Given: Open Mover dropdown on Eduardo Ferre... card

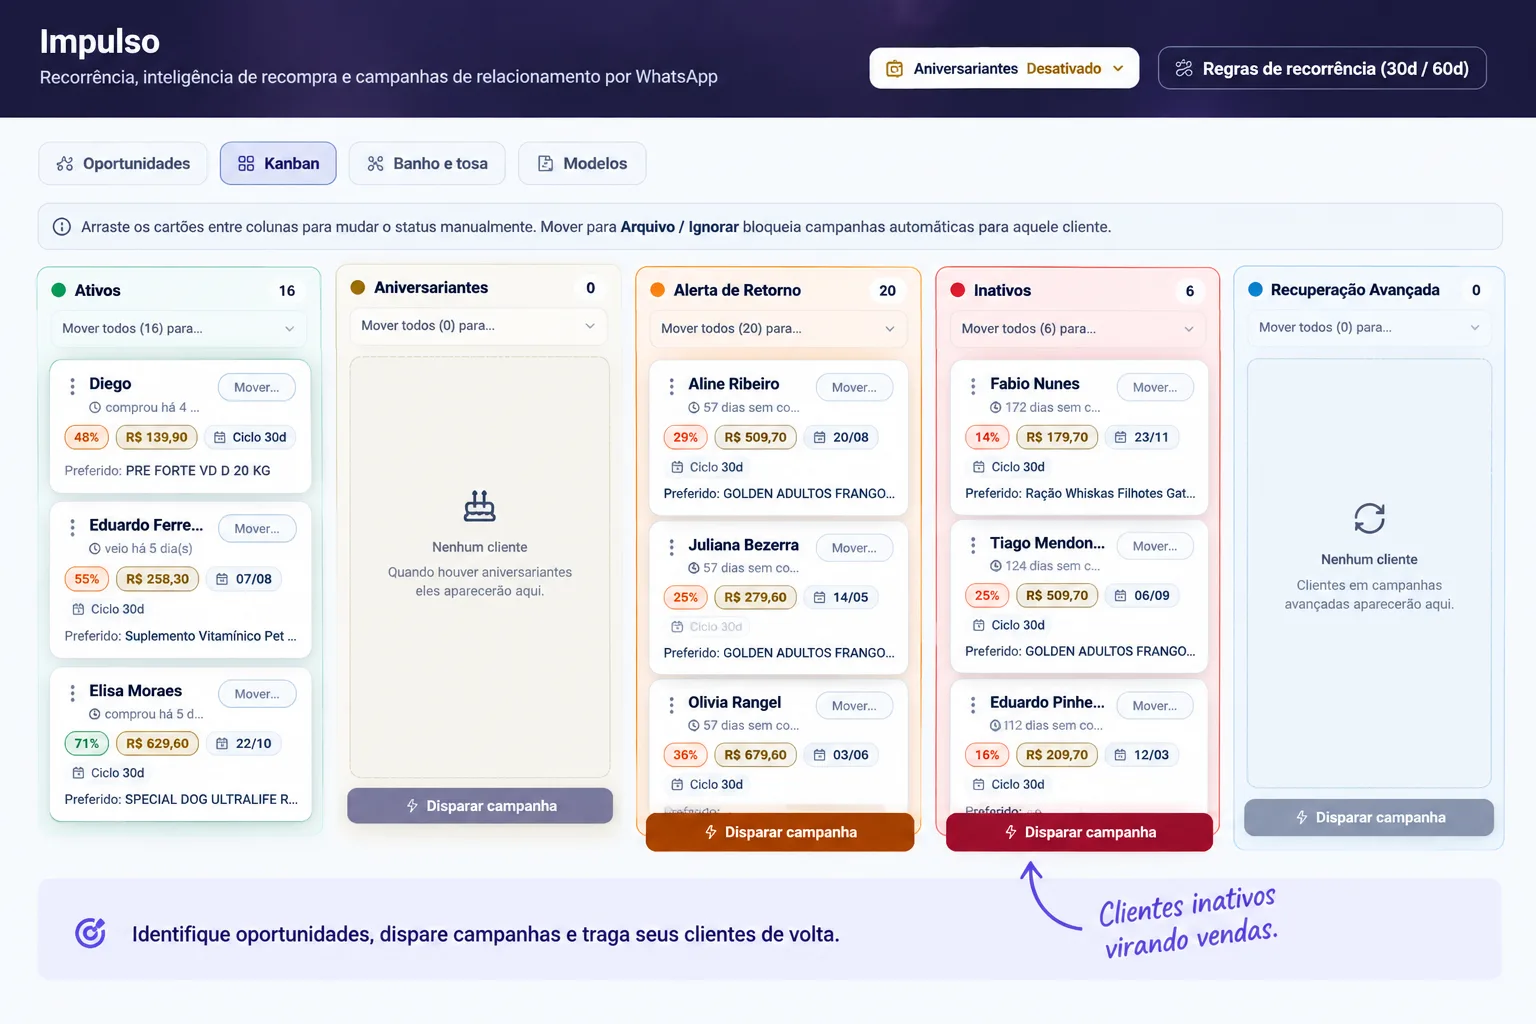Looking at the screenshot, I should [257, 528].
